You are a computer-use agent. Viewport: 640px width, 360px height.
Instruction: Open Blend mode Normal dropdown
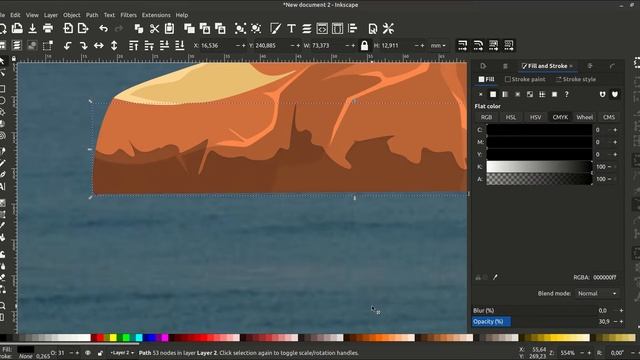click(x=597, y=293)
